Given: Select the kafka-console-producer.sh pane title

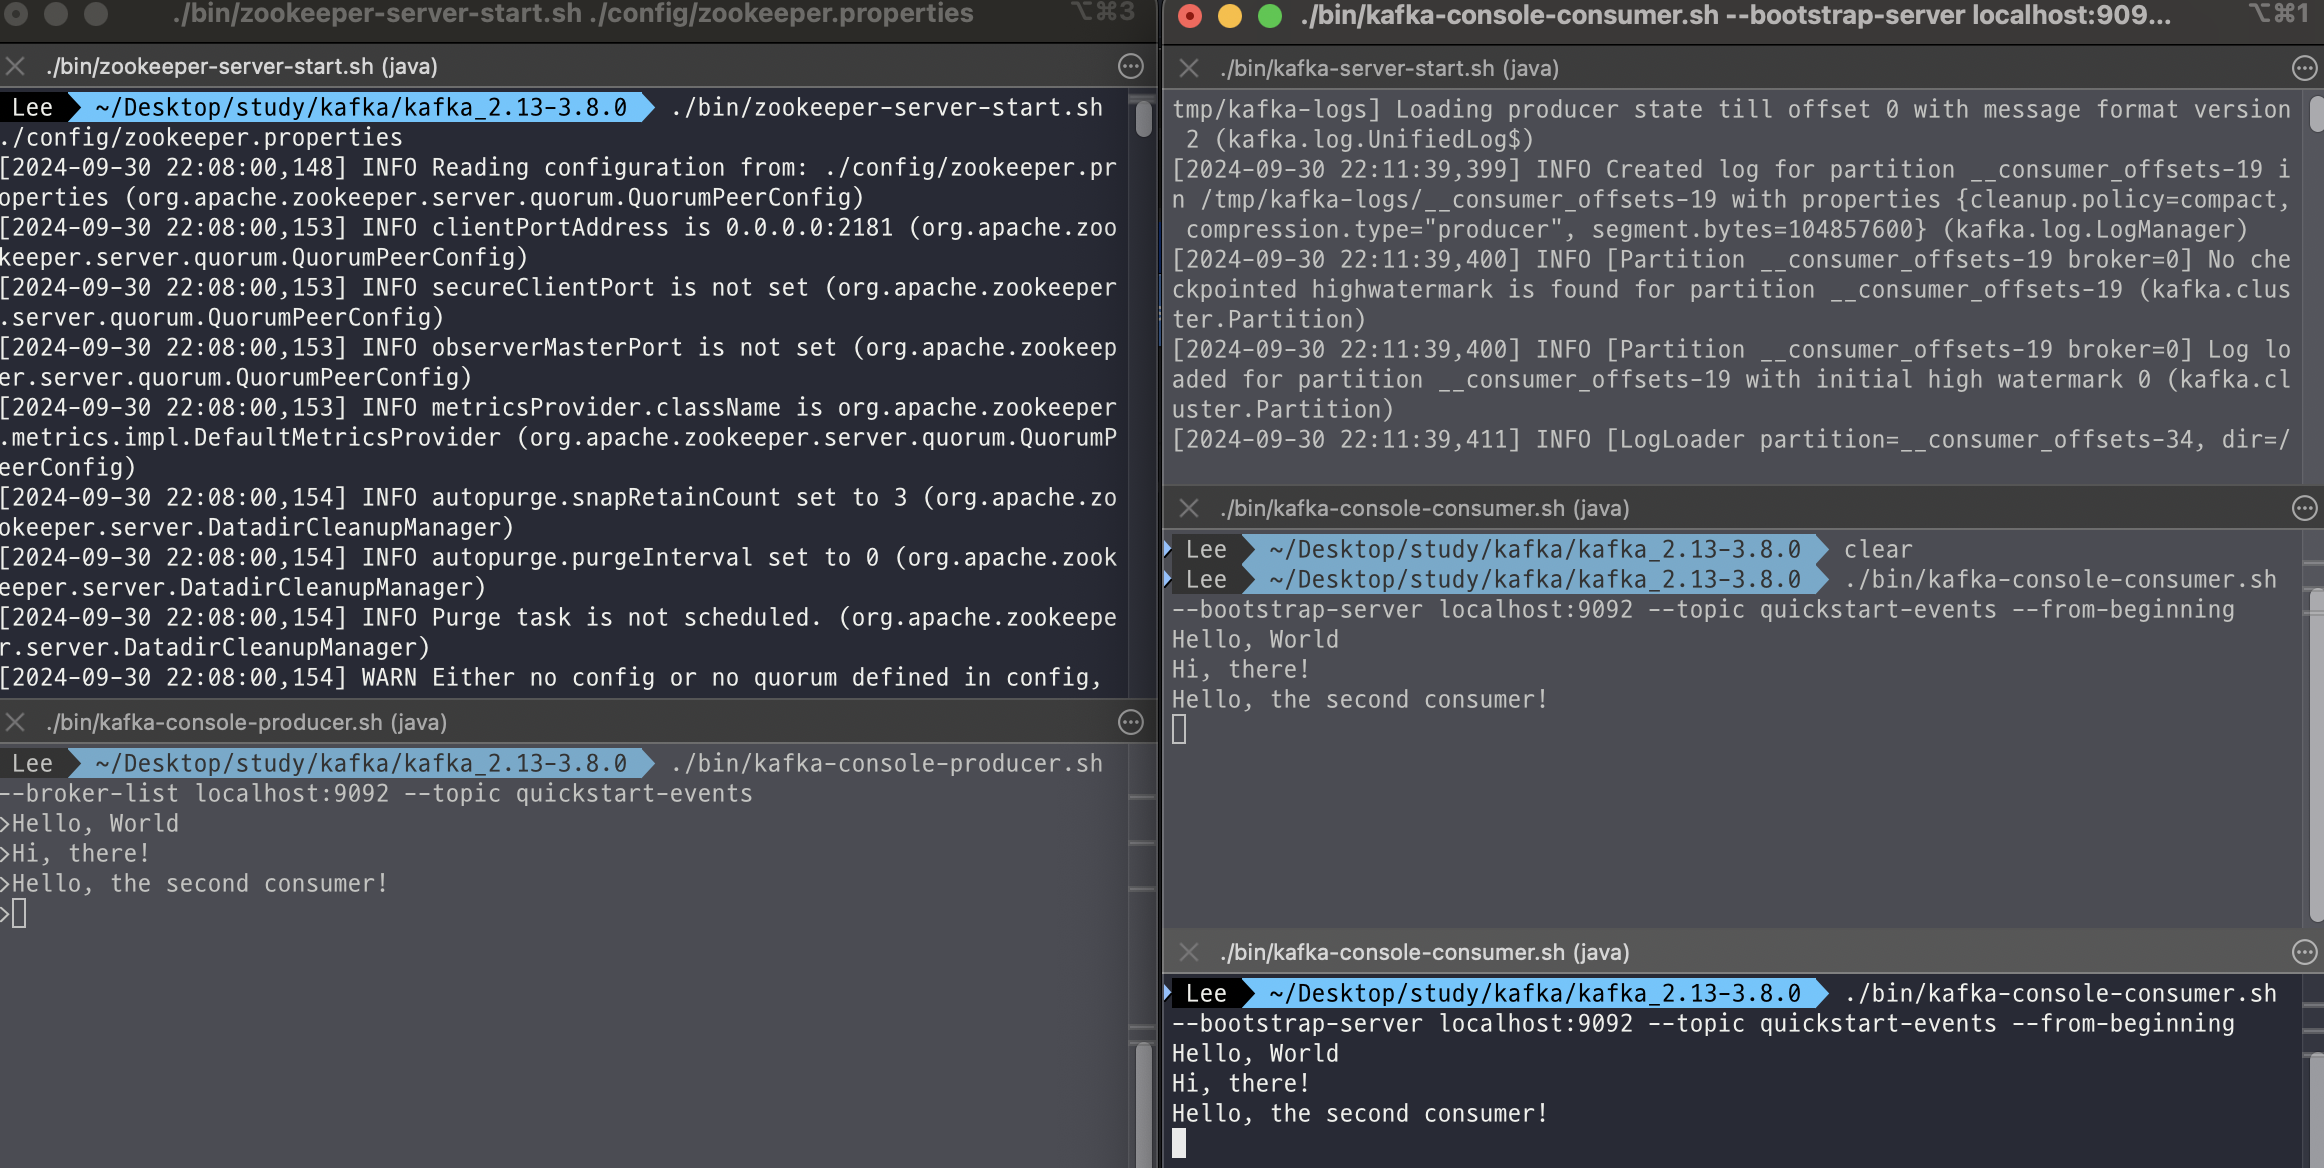Looking at the screenshot, I should (x=246, y=722).
